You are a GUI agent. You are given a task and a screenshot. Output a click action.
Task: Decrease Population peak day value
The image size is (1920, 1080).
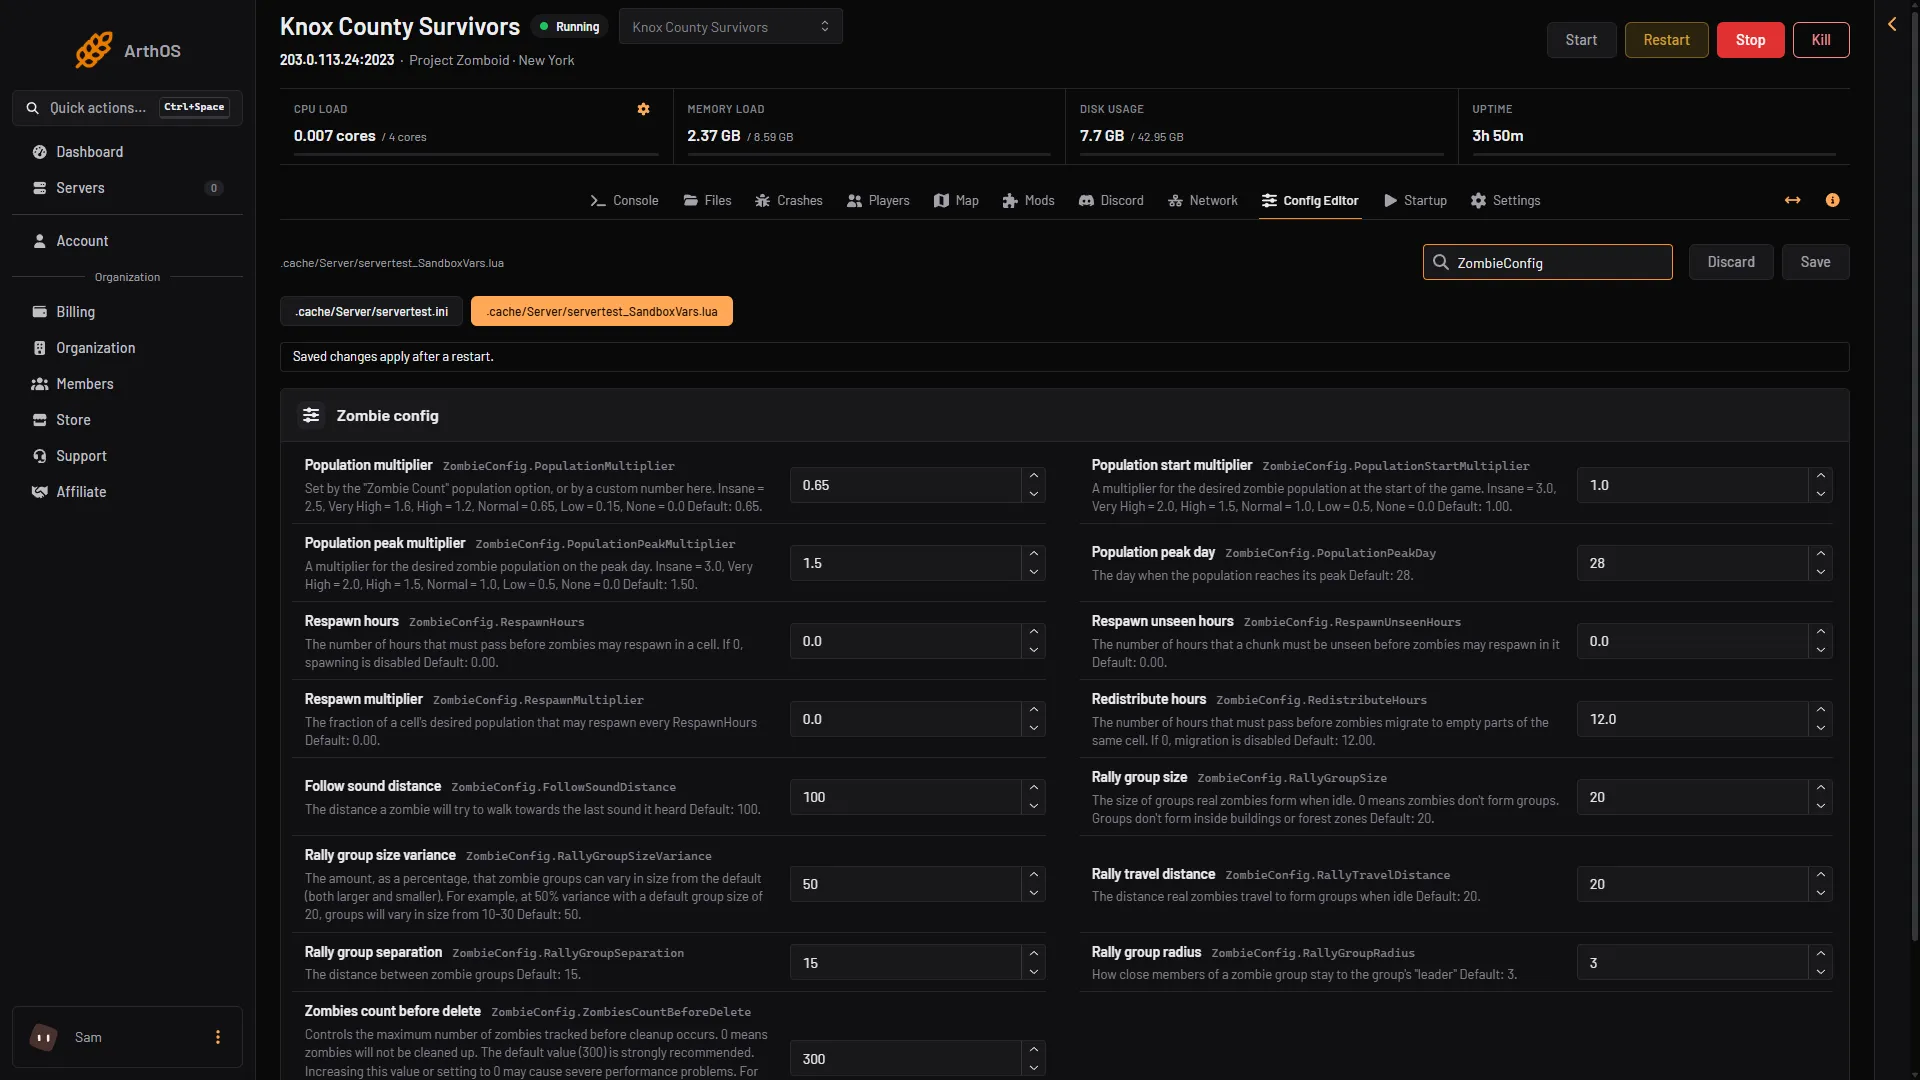tap(1820, 572)
